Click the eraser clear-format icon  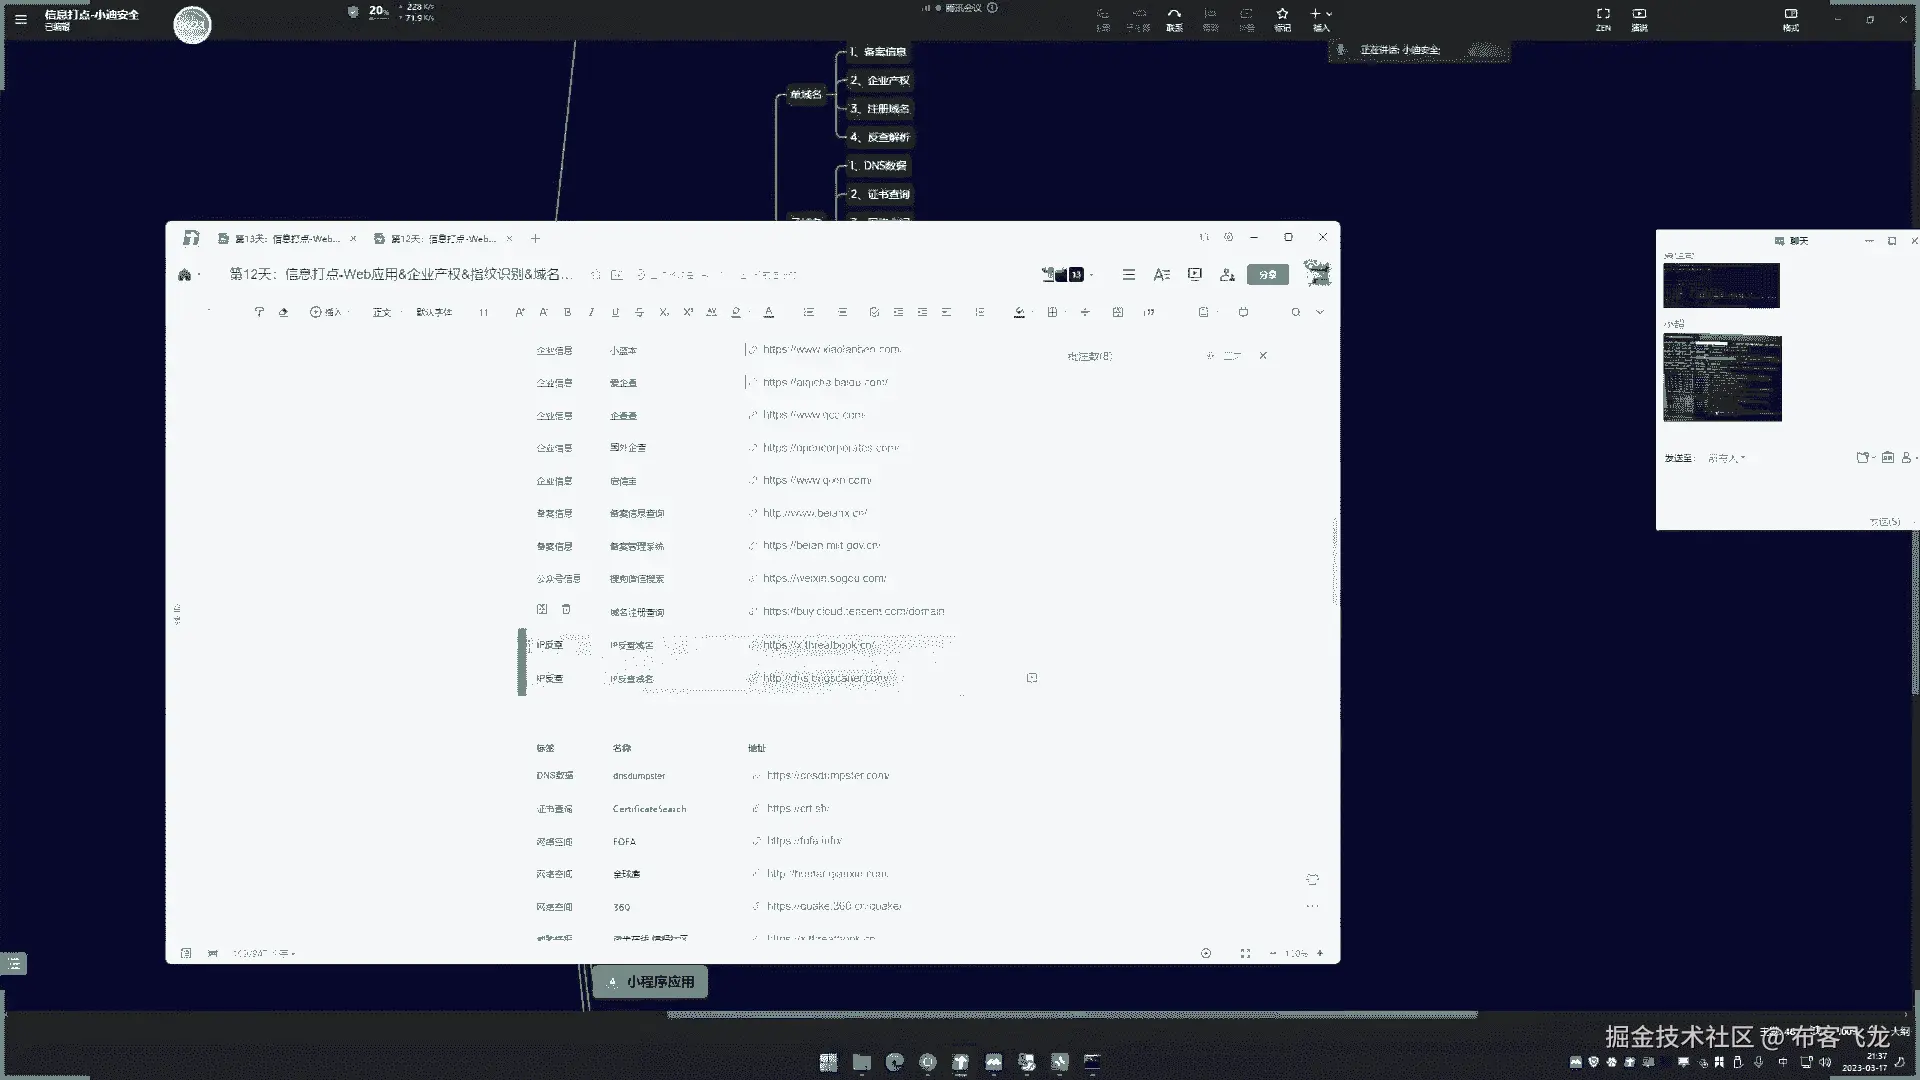pos(283,312)
